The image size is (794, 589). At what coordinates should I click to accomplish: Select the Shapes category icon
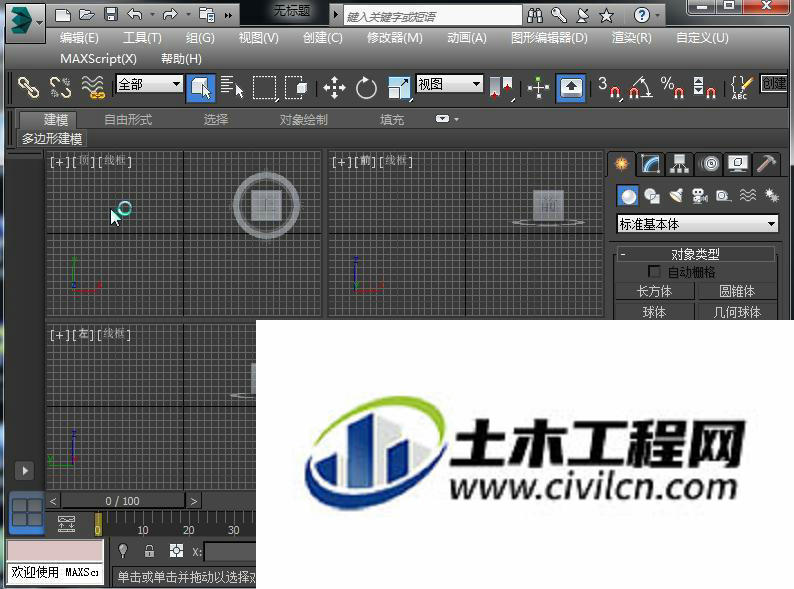click(652, 195)
